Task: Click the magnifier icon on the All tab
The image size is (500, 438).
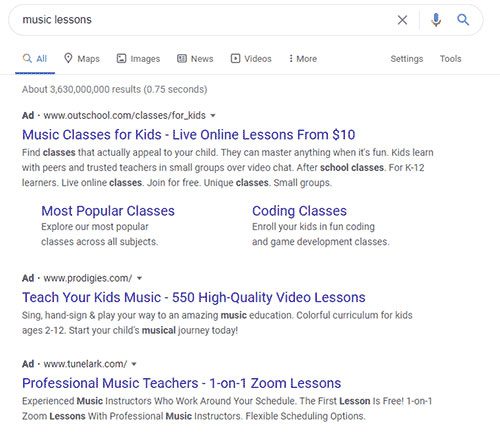Action: (27, 59)
